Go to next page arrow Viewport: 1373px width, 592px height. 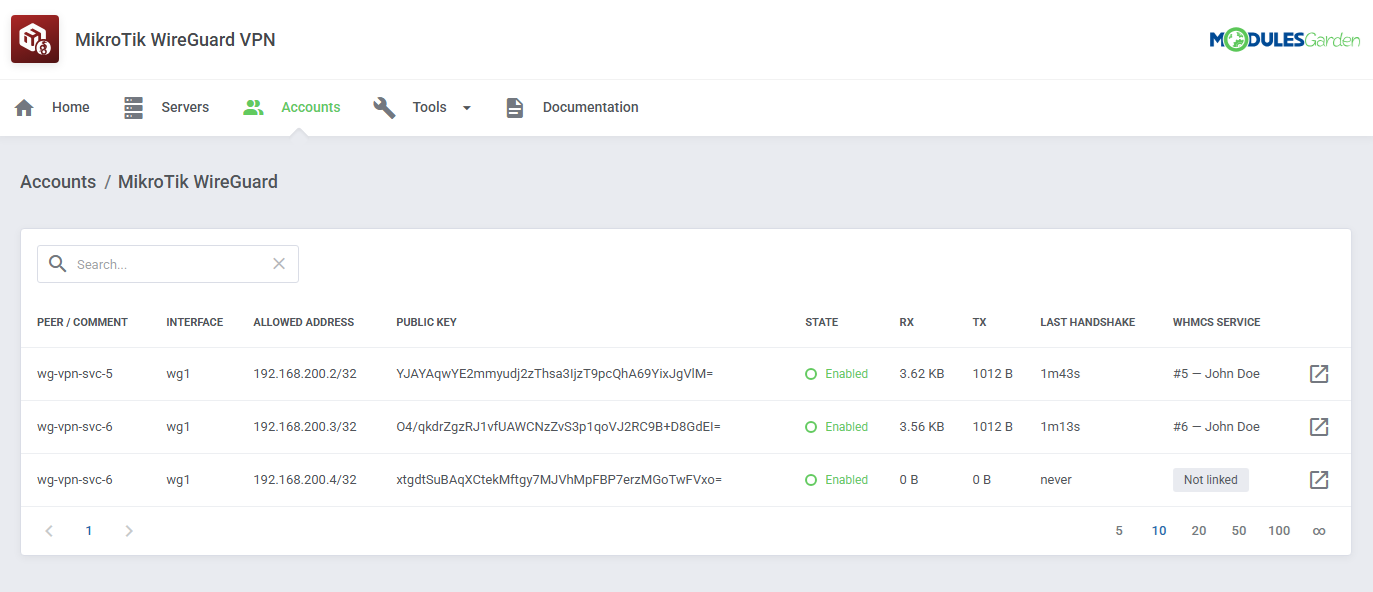(x=129, y=531)
